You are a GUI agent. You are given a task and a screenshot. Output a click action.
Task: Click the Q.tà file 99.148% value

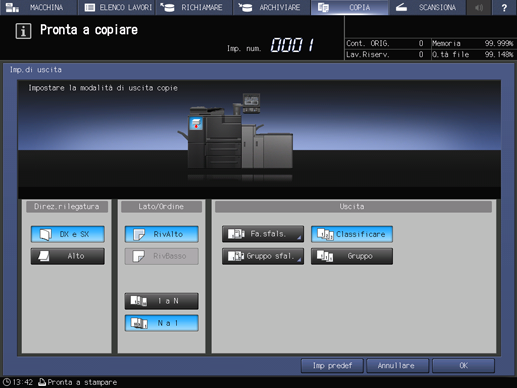[499, 54]
